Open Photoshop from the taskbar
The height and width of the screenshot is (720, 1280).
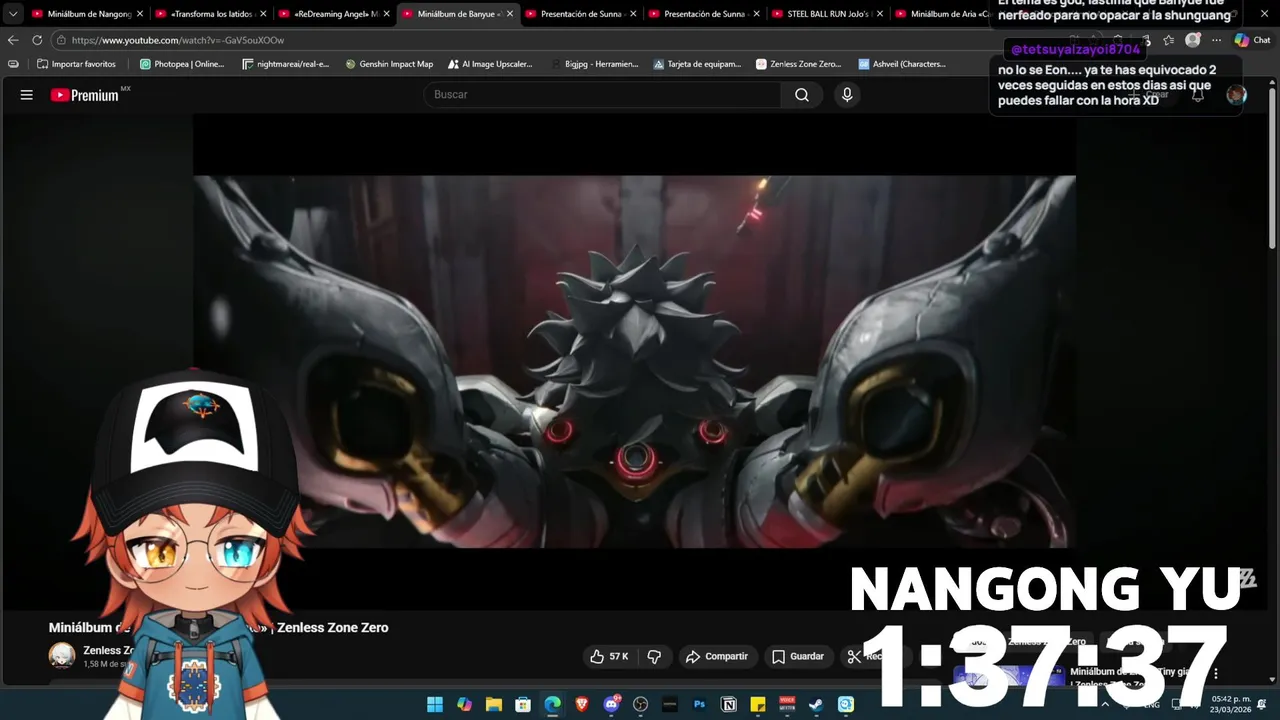coord(700,705)
